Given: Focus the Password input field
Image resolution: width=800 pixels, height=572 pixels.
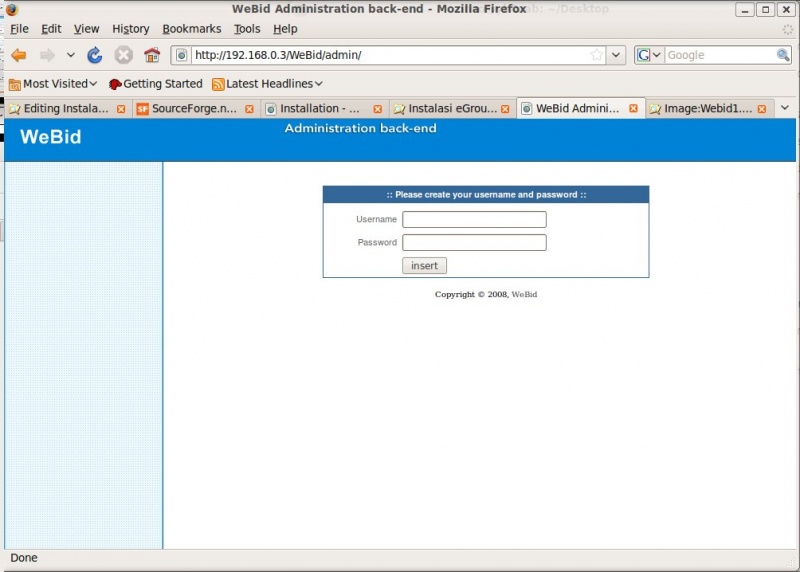Looking at the screenshot, I should click(x=474, y=242).
